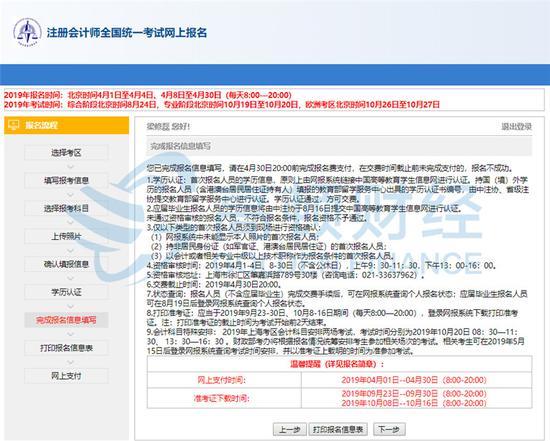The width and height of the screenshot is (550, 441).
Task: Click the monitor icon beside 报名流程
Action: (x=14, y=125)
